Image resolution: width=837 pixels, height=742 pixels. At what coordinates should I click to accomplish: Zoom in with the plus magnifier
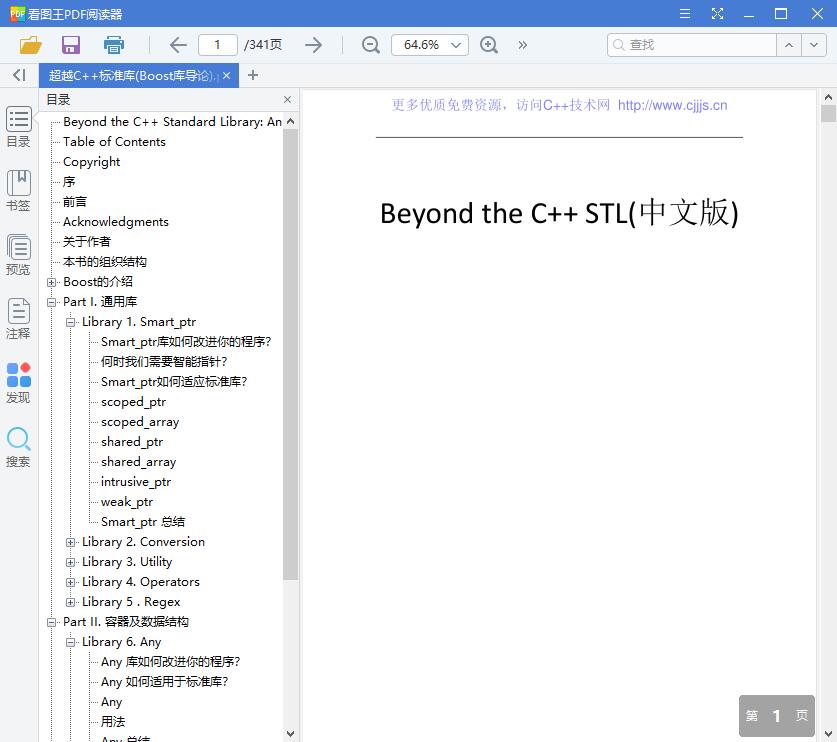coord(489,45)
